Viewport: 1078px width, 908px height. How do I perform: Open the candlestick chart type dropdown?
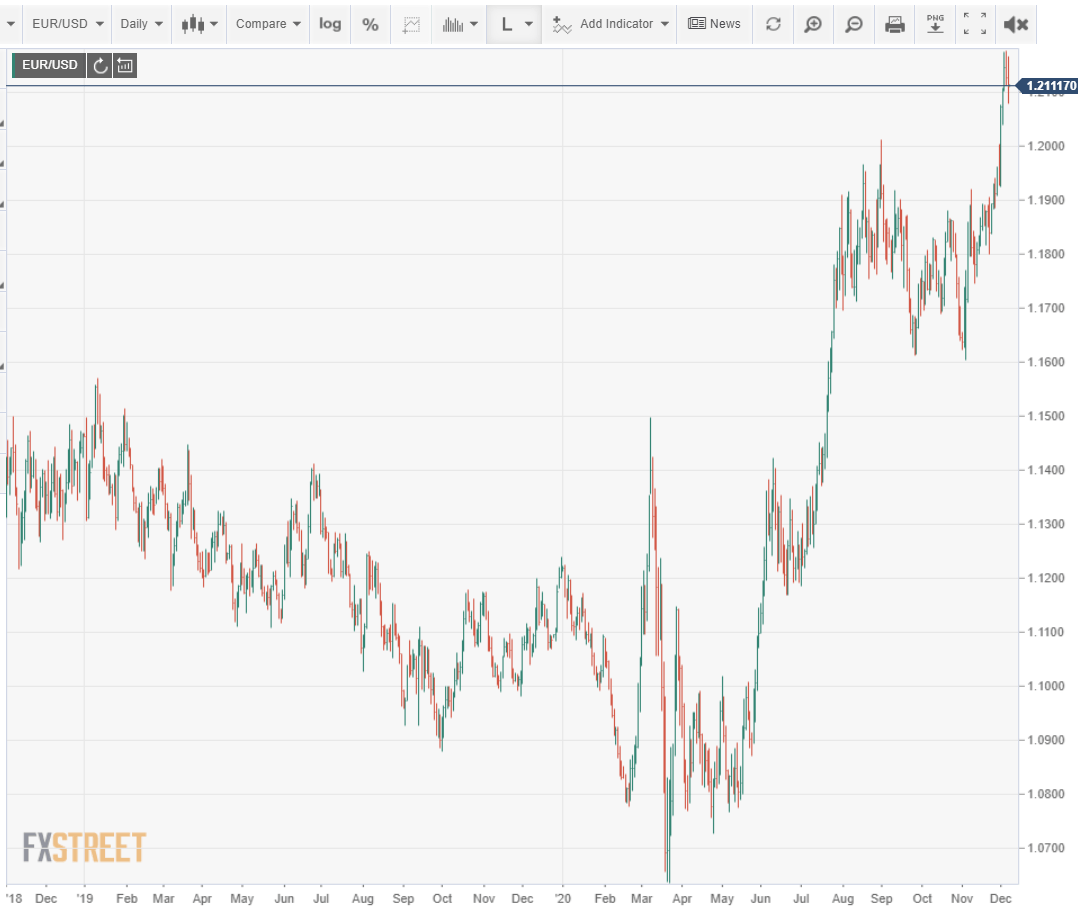(x=199, y=24)
